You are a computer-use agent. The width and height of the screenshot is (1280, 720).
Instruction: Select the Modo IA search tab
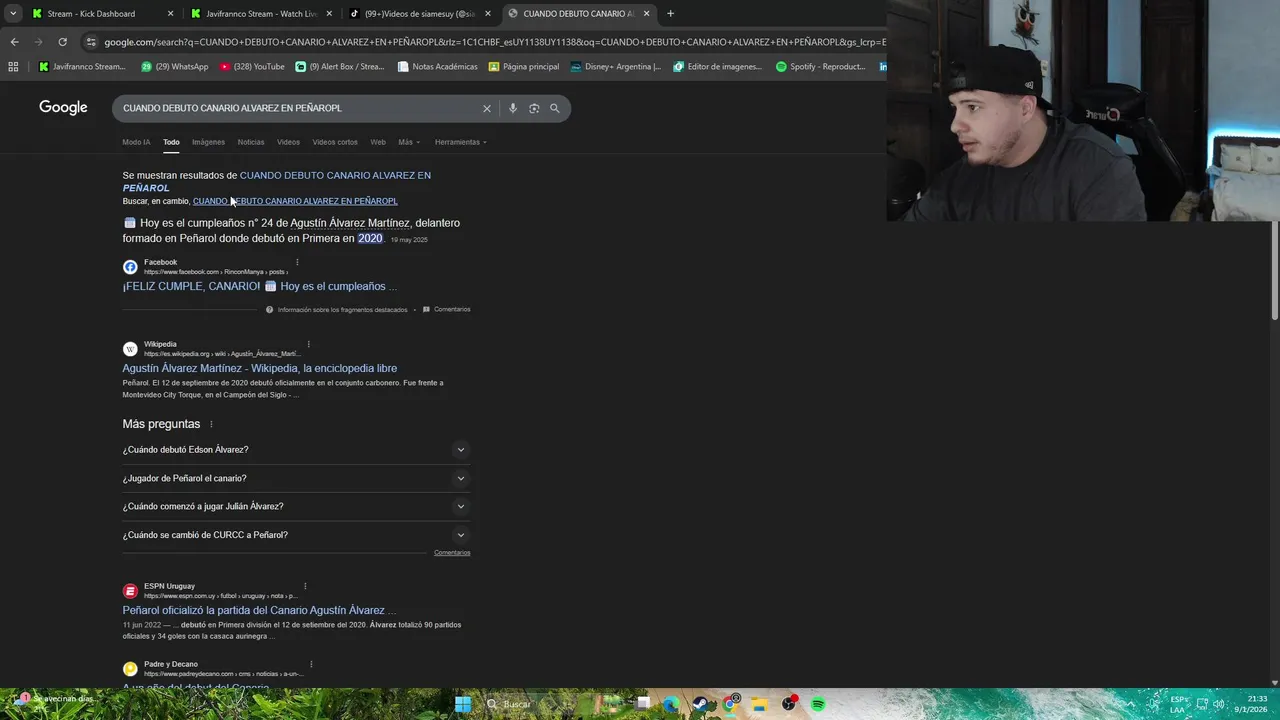coord(136,142)
